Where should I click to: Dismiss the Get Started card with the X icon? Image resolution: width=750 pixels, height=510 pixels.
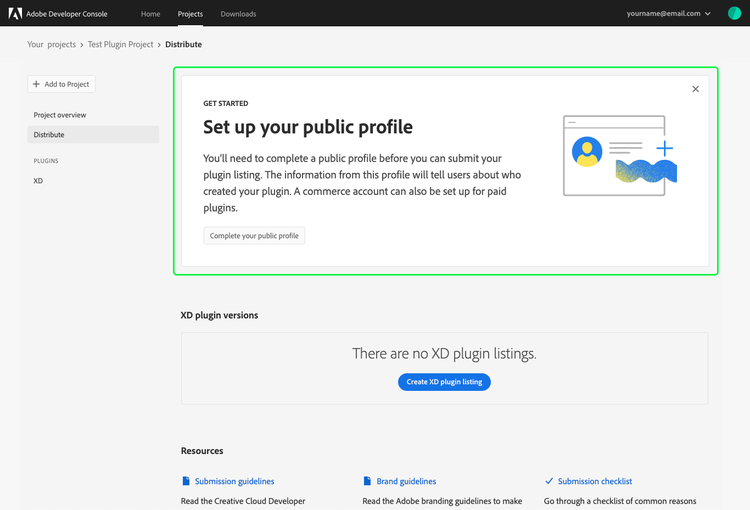click(x=695, y=89)
